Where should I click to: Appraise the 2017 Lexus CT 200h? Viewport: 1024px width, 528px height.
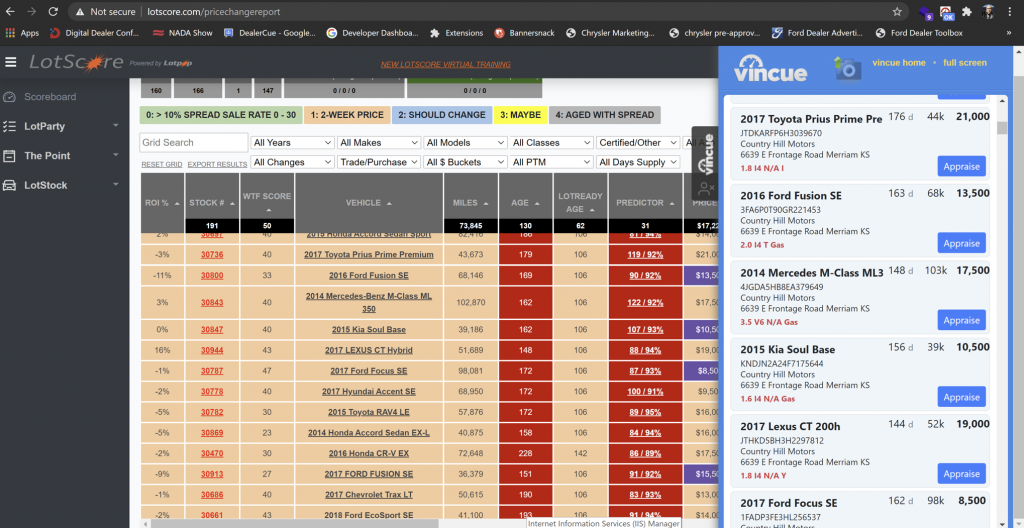pos(961,474)
